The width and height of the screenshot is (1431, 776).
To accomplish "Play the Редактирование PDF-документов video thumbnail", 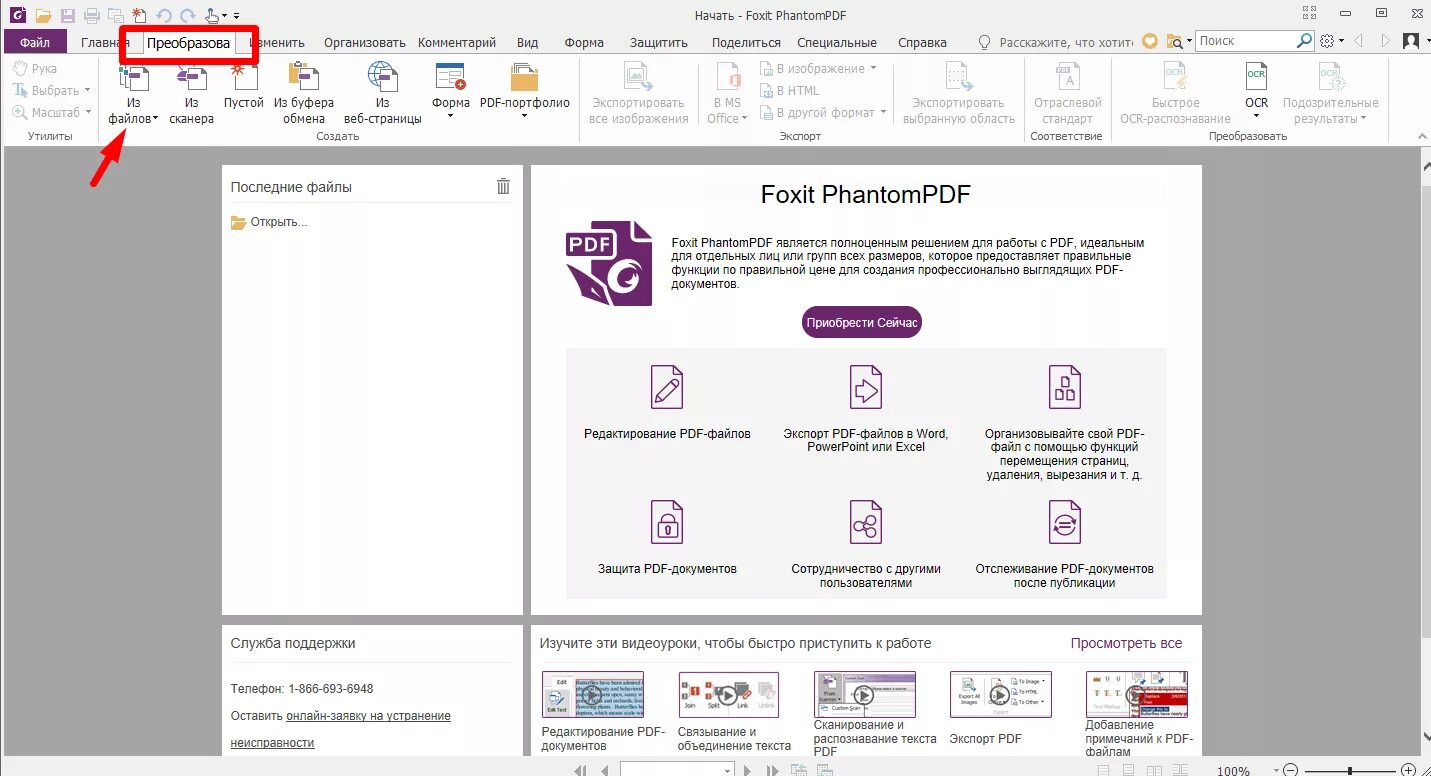I will (592, 694).
